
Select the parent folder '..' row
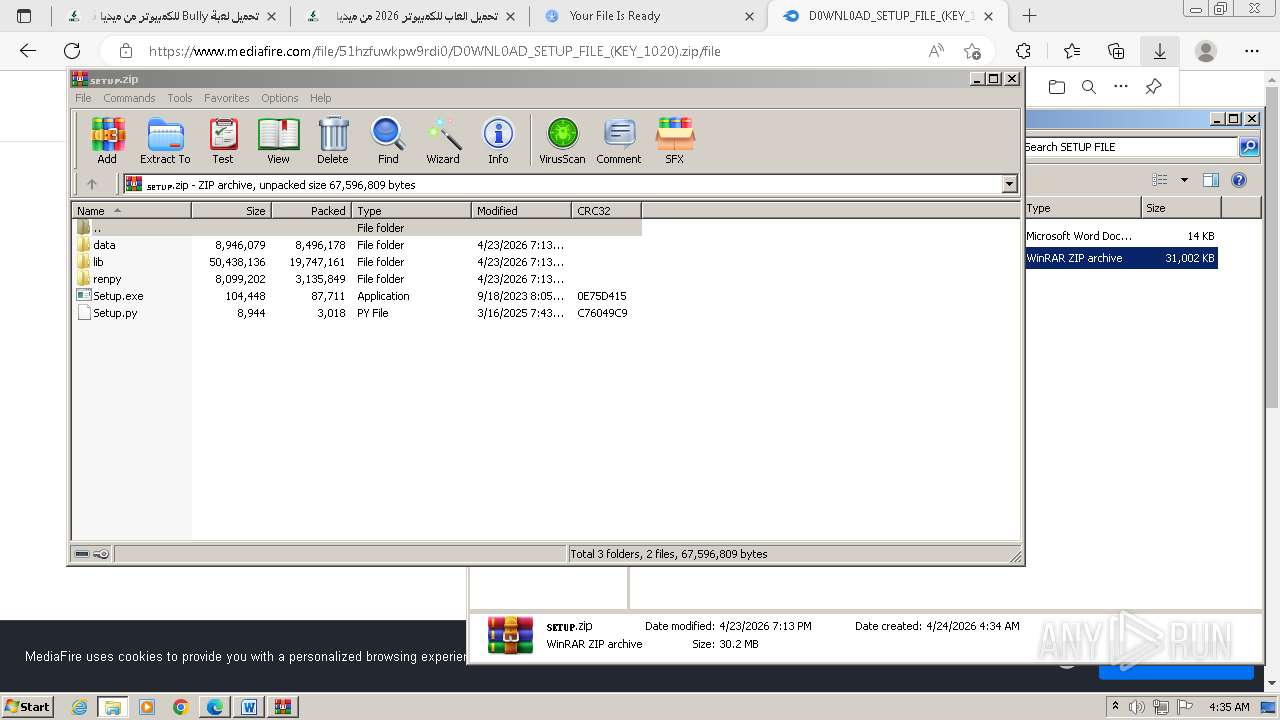click(356, 228)
